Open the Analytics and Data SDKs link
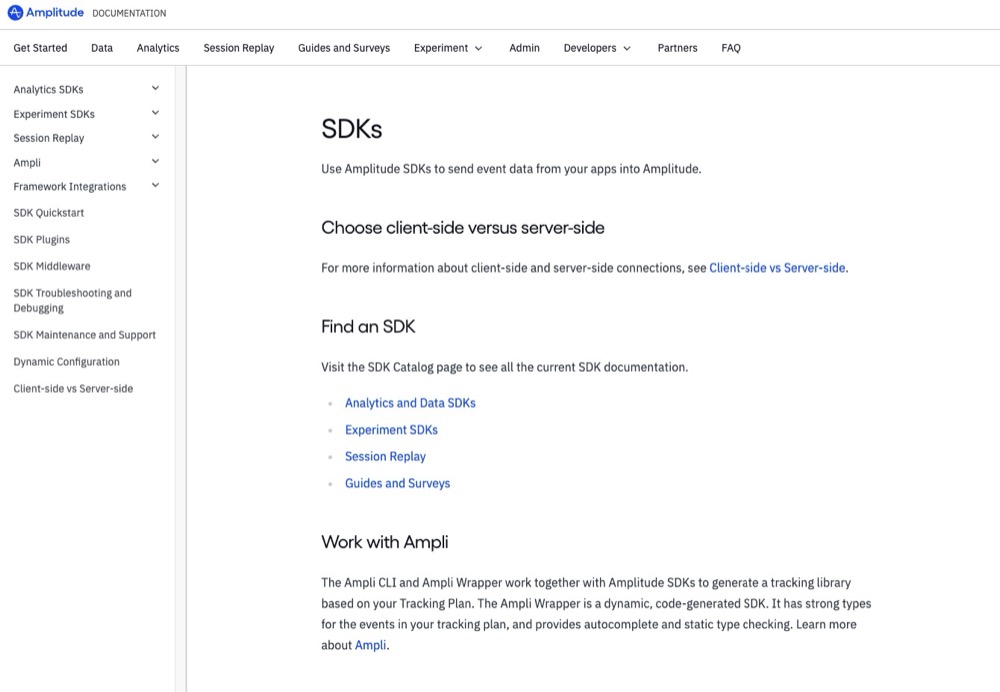The height and width of the screenshot is (692, 1000). click(409, 402)
